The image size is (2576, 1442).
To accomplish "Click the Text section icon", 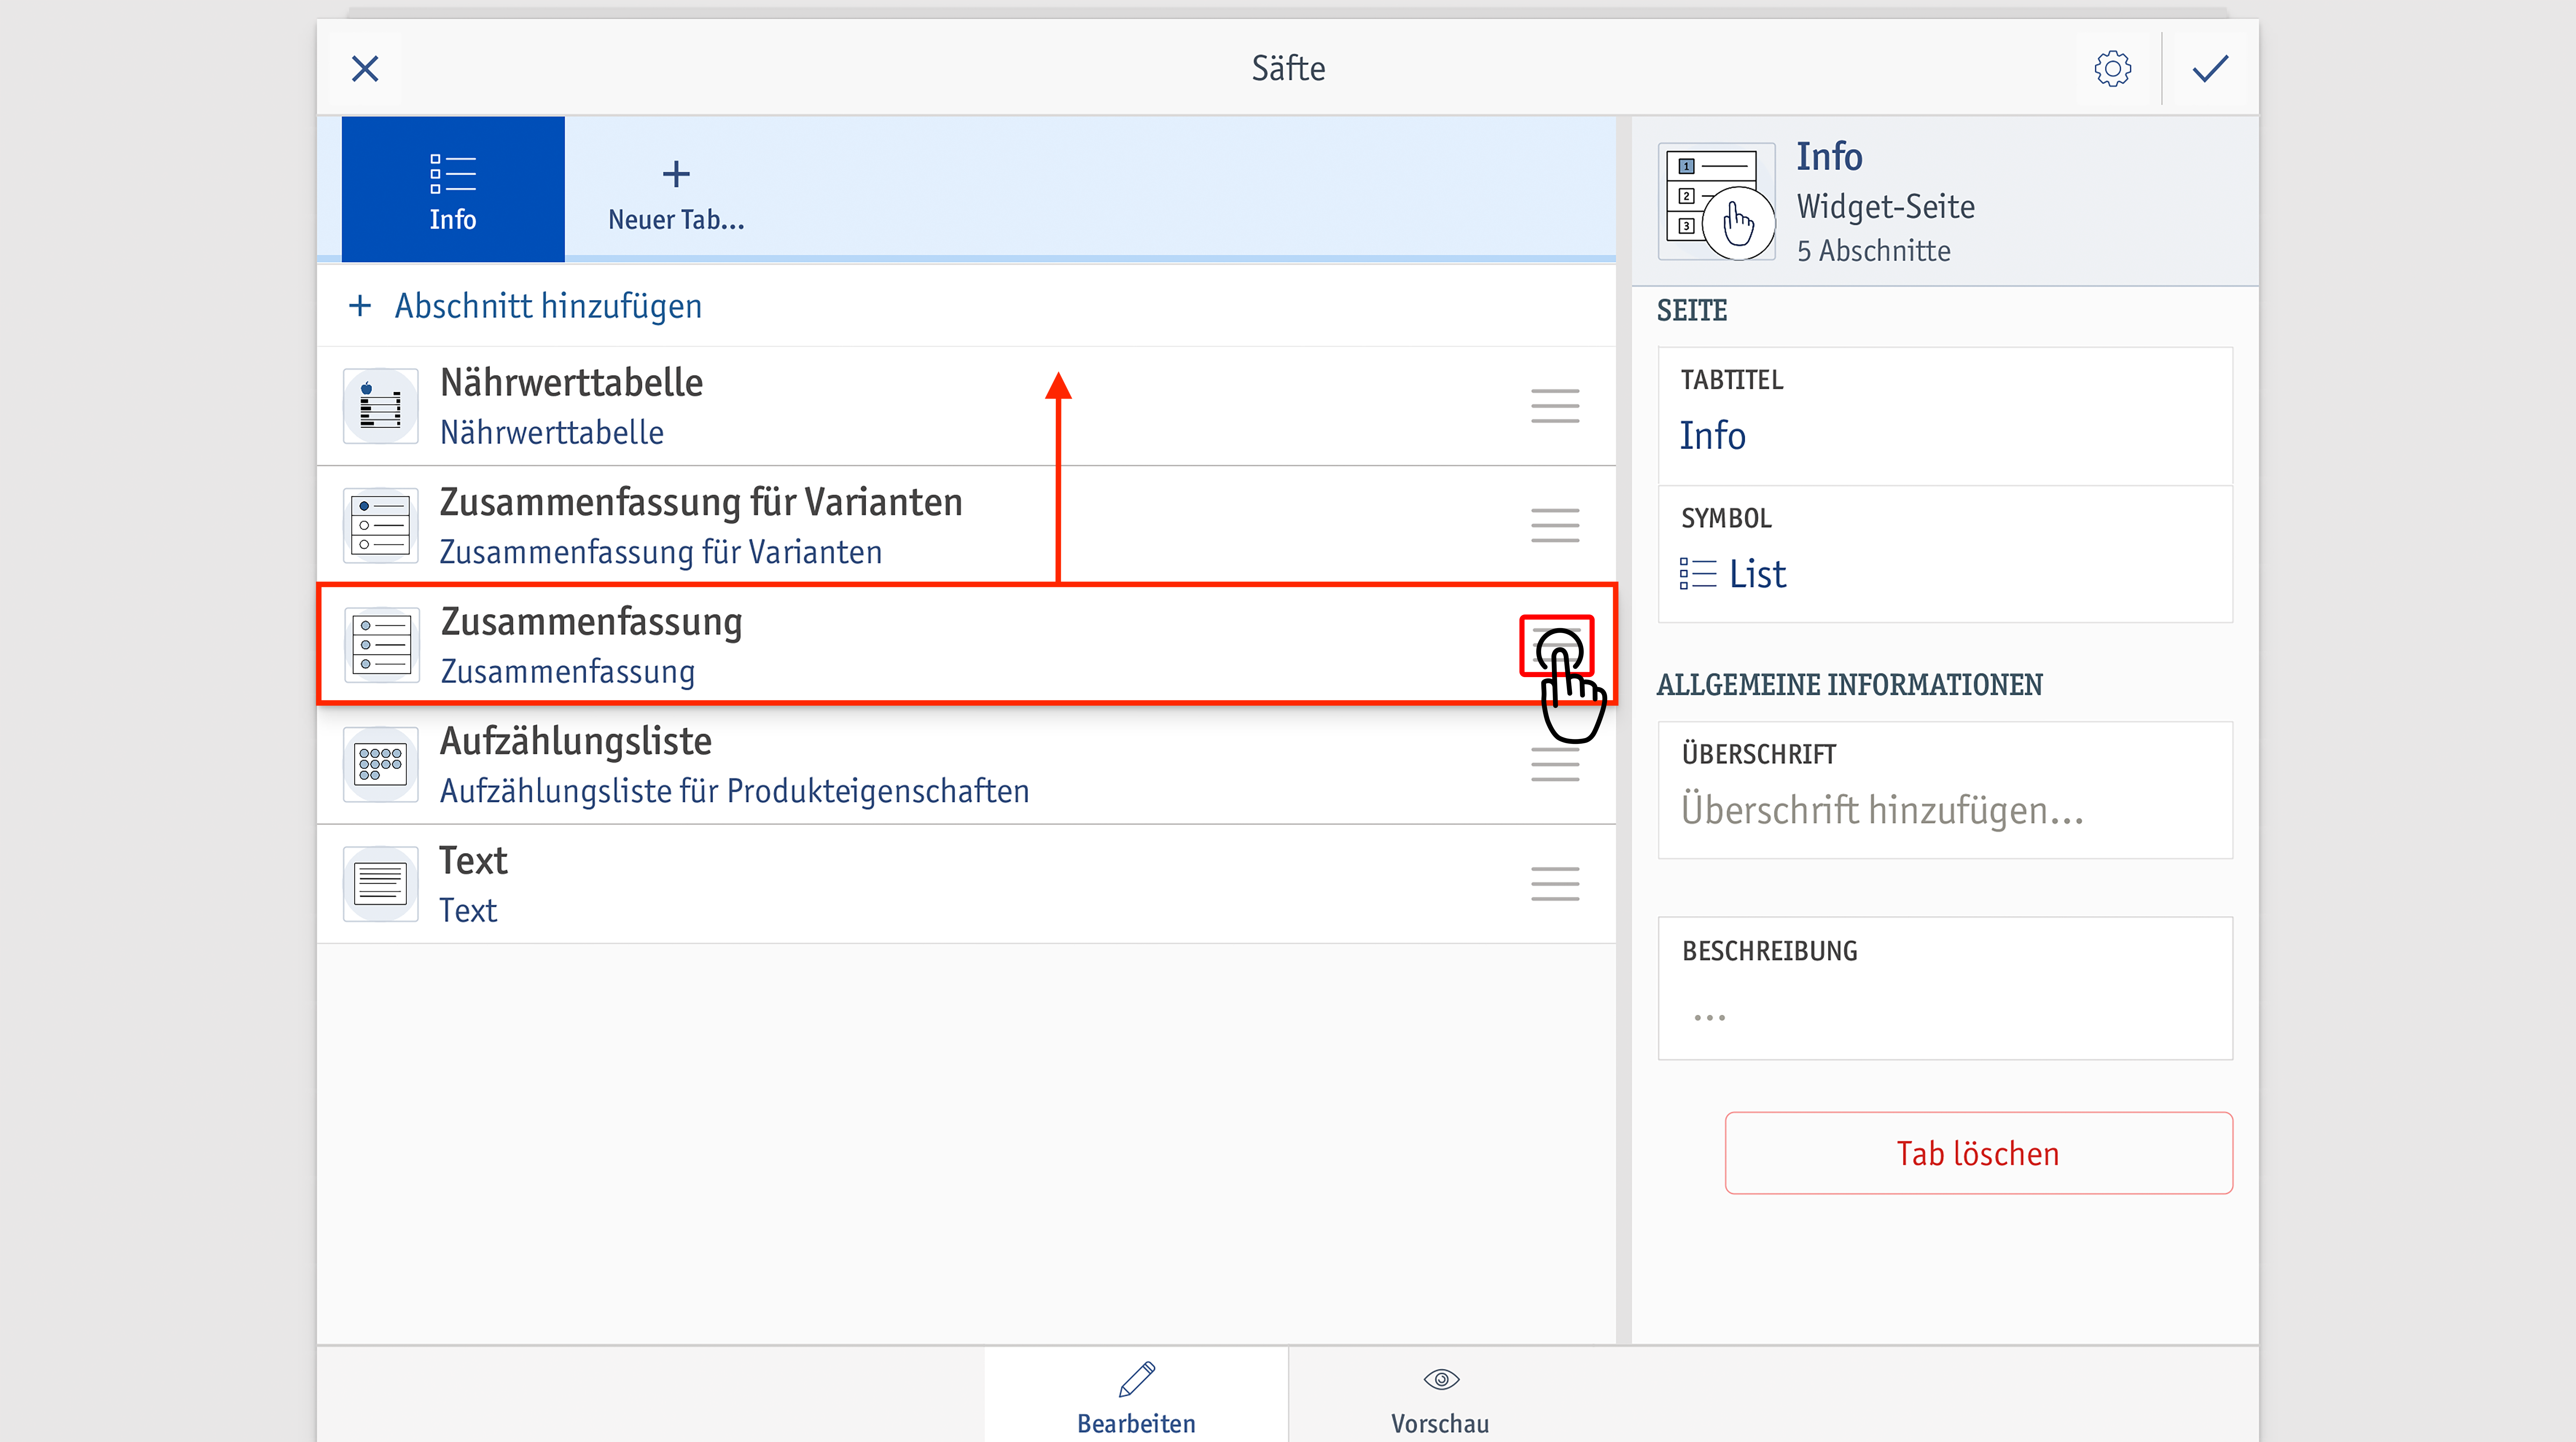I will [381, 884].
